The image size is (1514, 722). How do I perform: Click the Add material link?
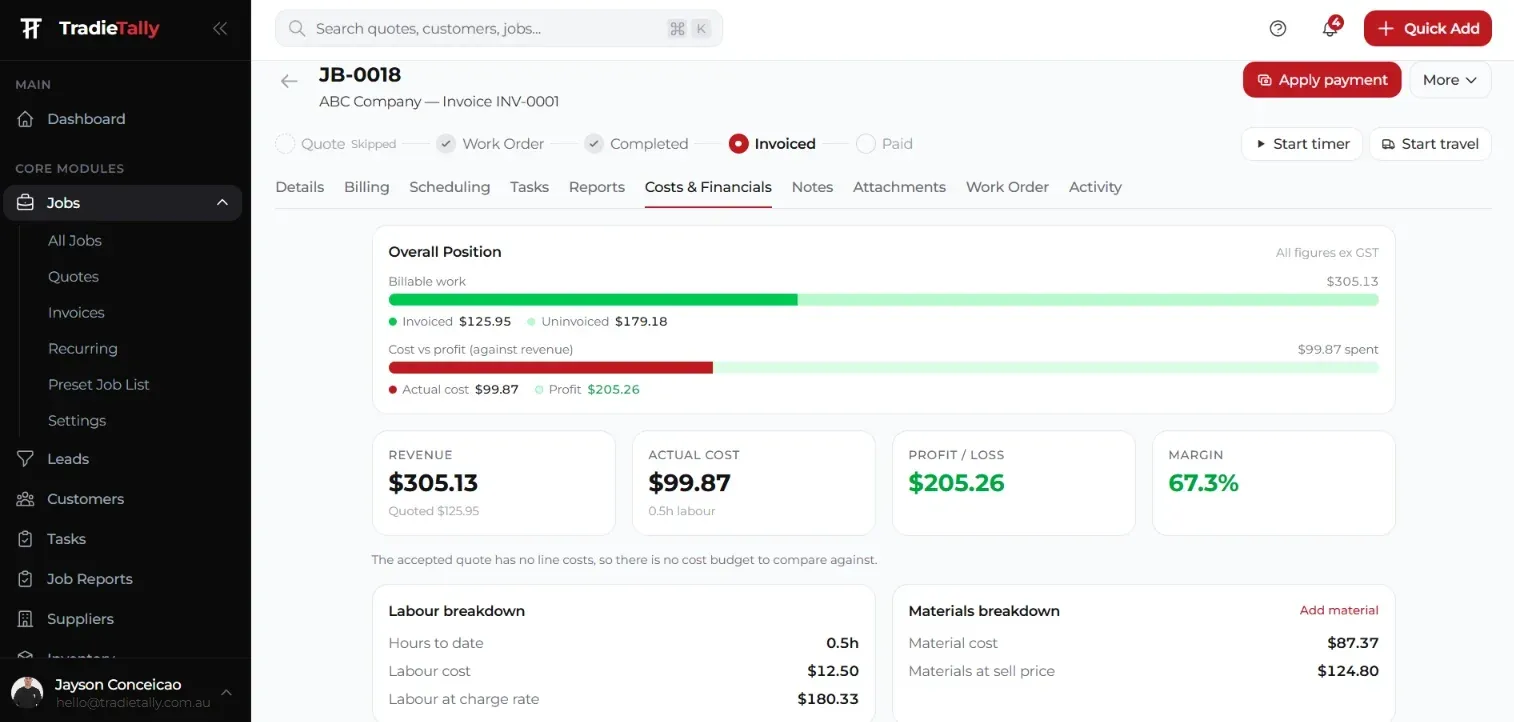tap(1339, 610)
